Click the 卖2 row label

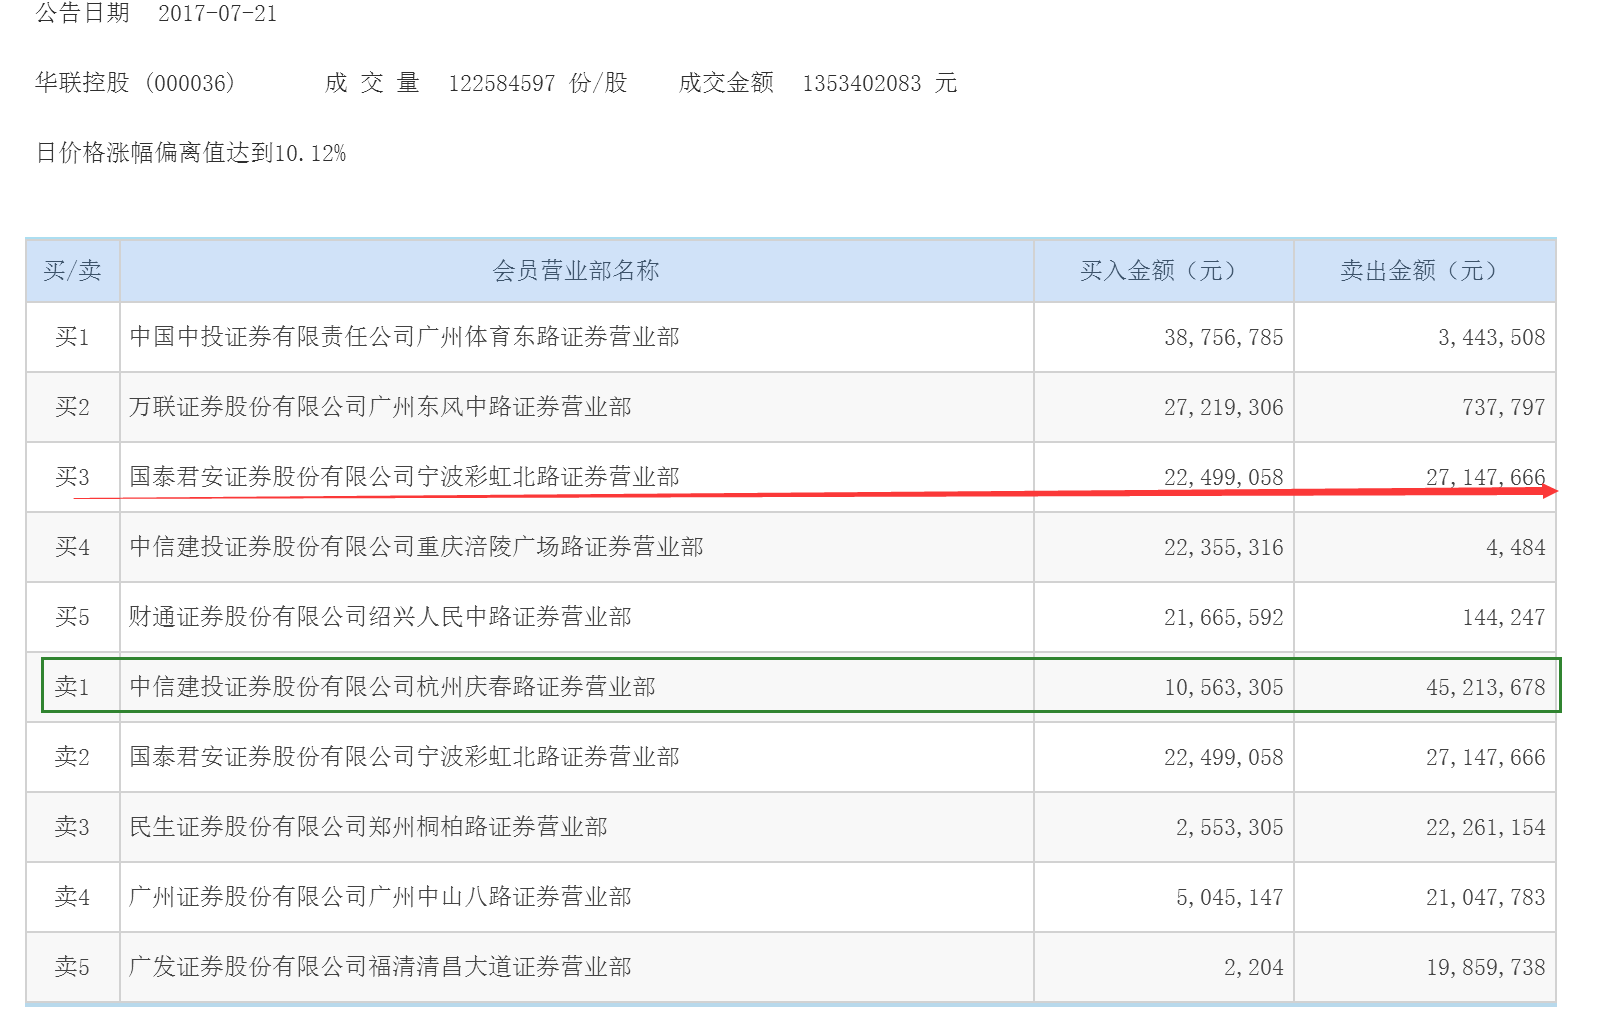72,757
